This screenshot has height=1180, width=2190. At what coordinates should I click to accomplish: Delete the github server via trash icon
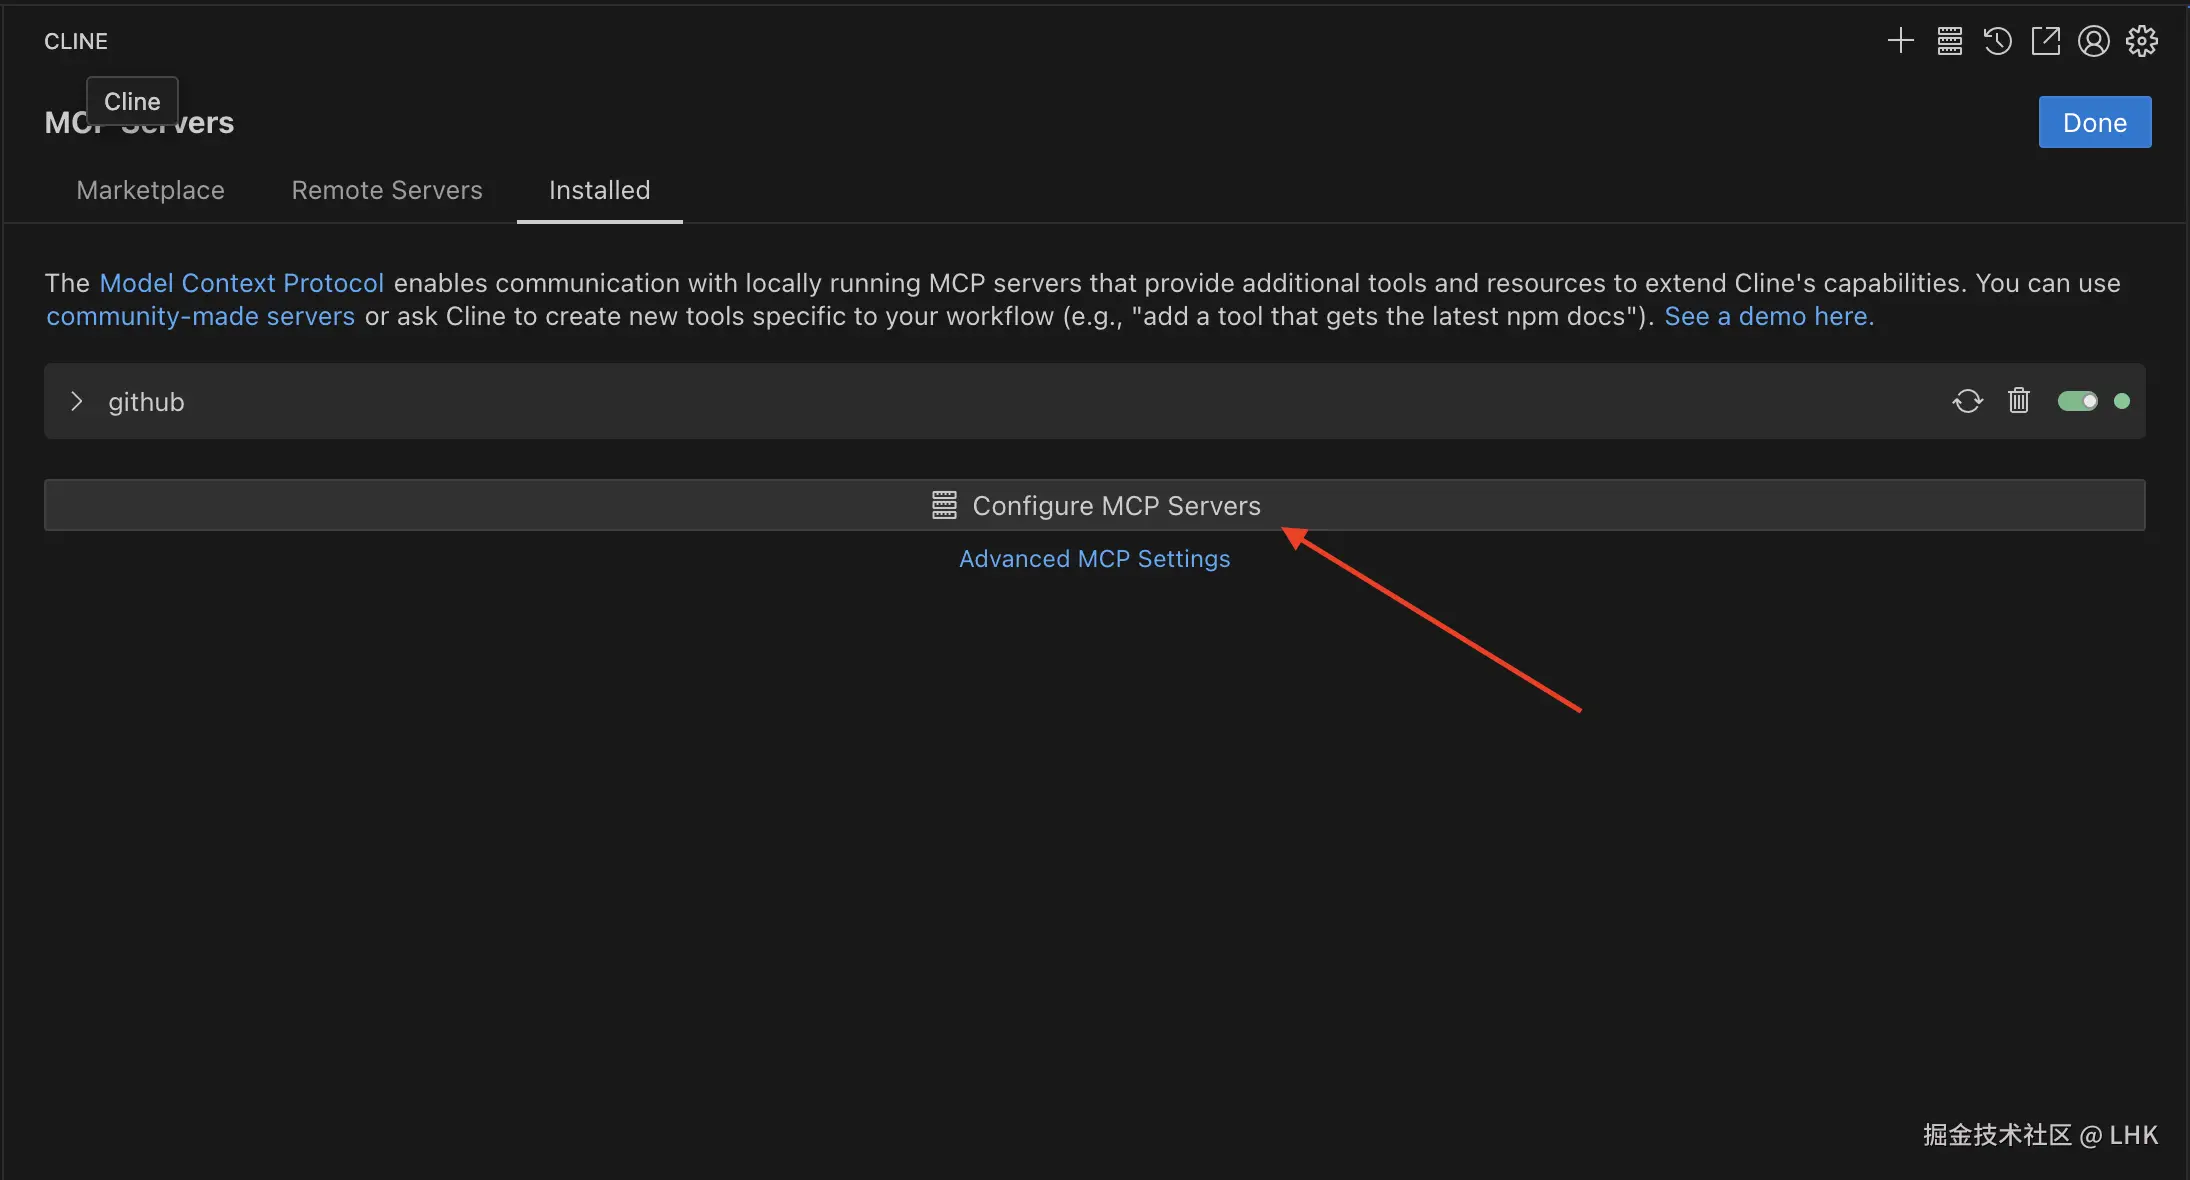[x=2018, y=401]
